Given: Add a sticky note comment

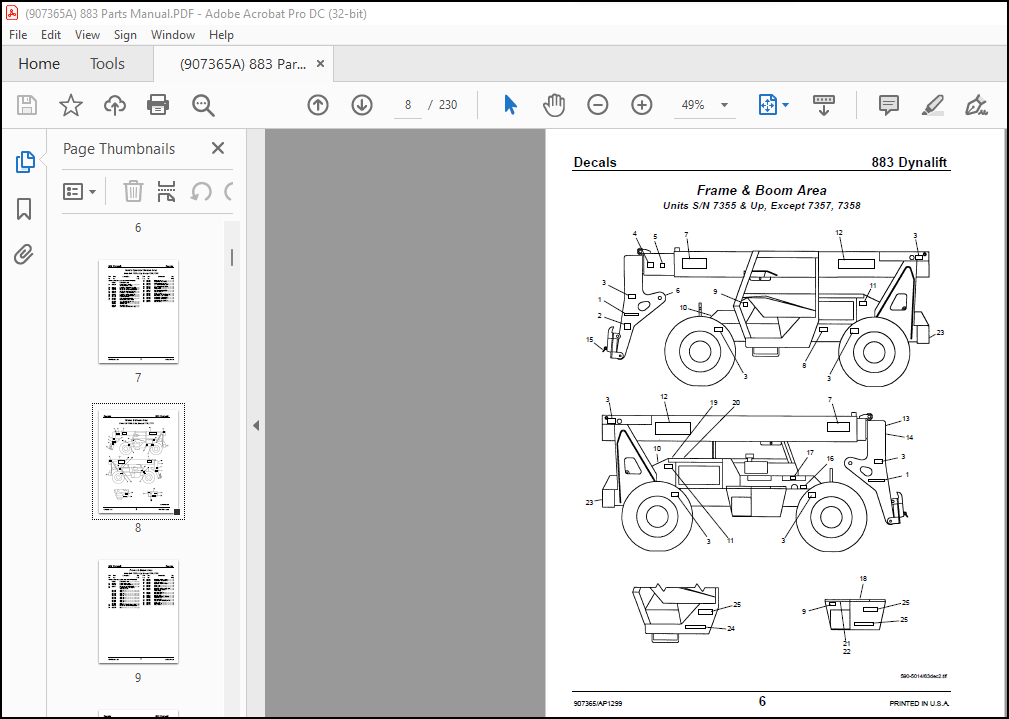Looking at the screenshot, I should (889, 105).
